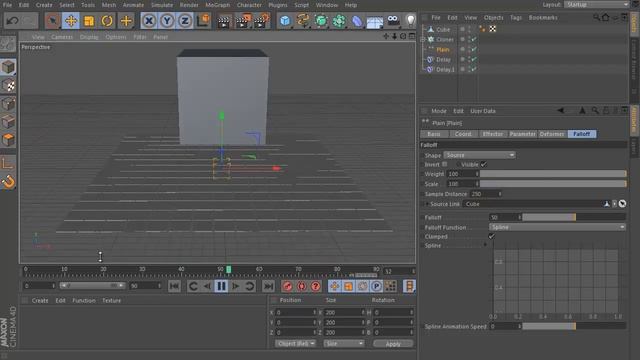640x360 pixels.
Task: Open the Simulate menu
Action: [x=162, y=5]
